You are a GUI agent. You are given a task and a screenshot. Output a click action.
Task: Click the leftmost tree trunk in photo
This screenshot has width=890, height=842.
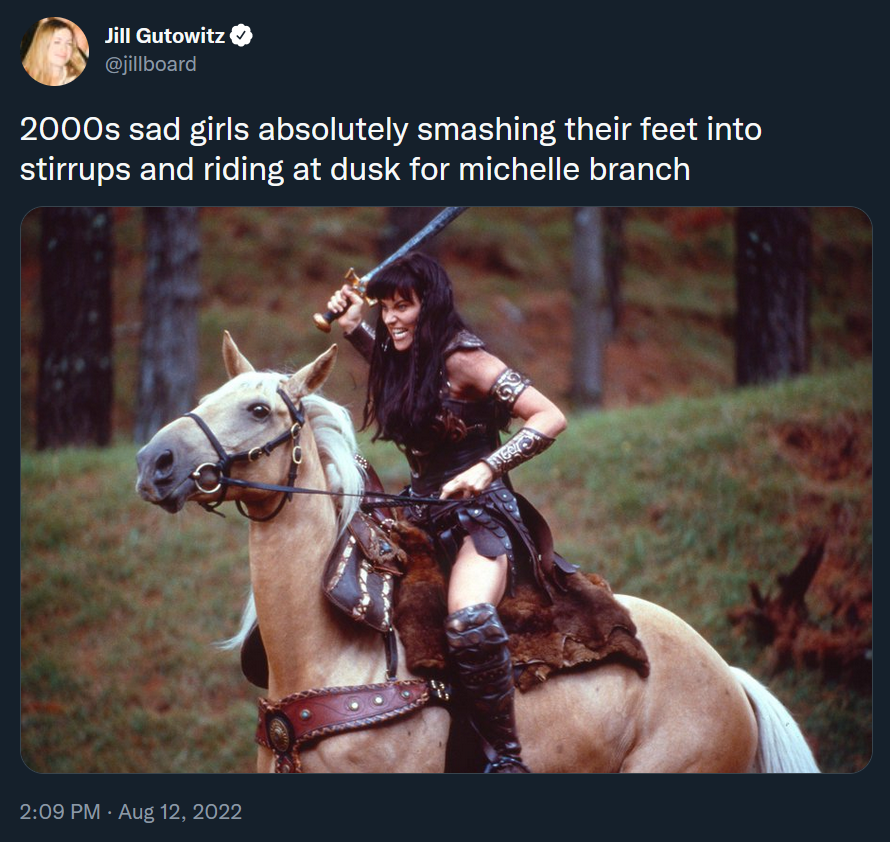click(x=75, y=328)
